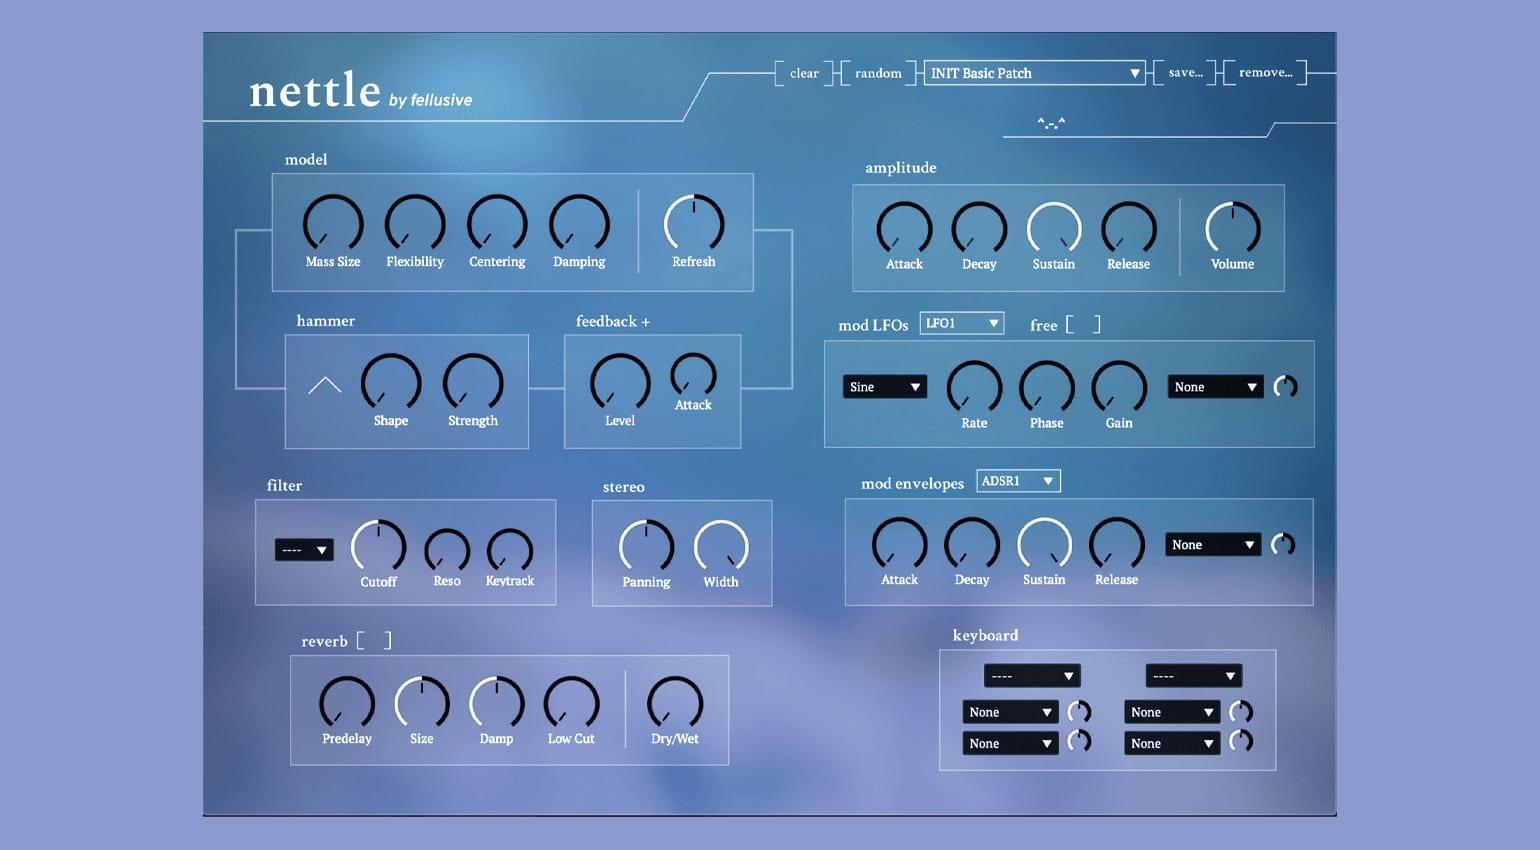Open the Sine waveform dropdown

click(884, 387)
